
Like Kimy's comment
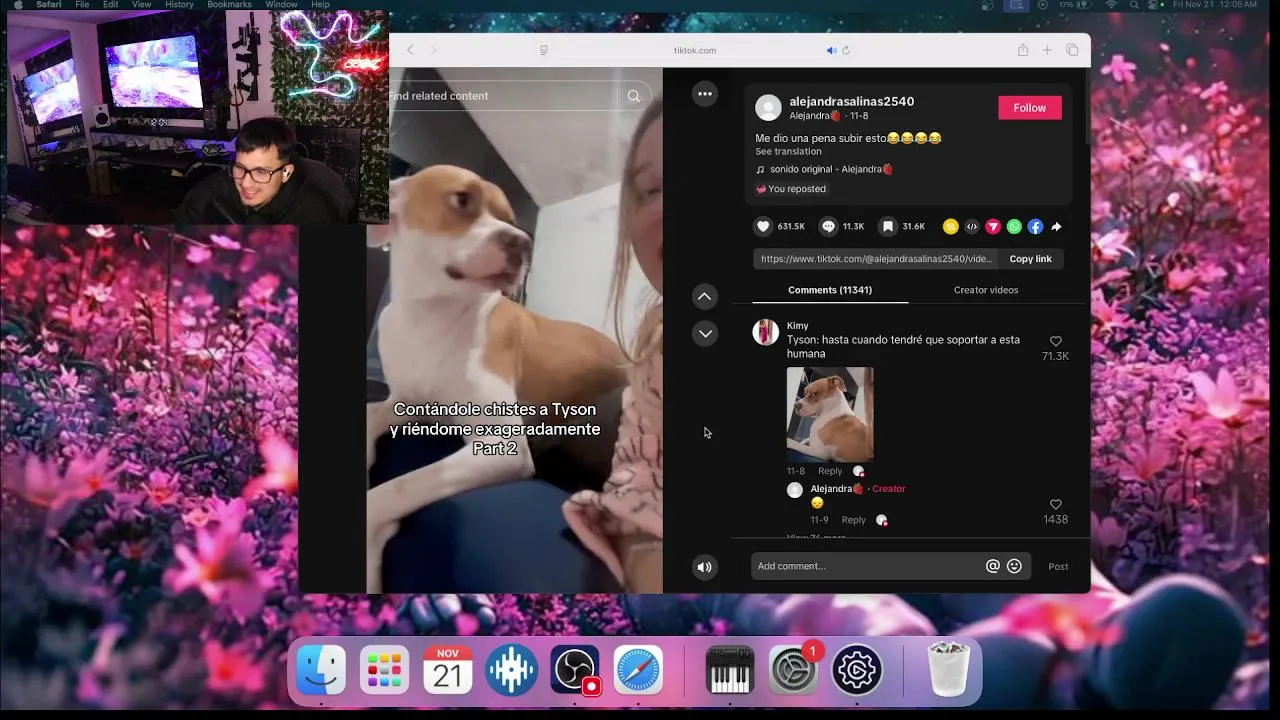(x=1055, y=341)
